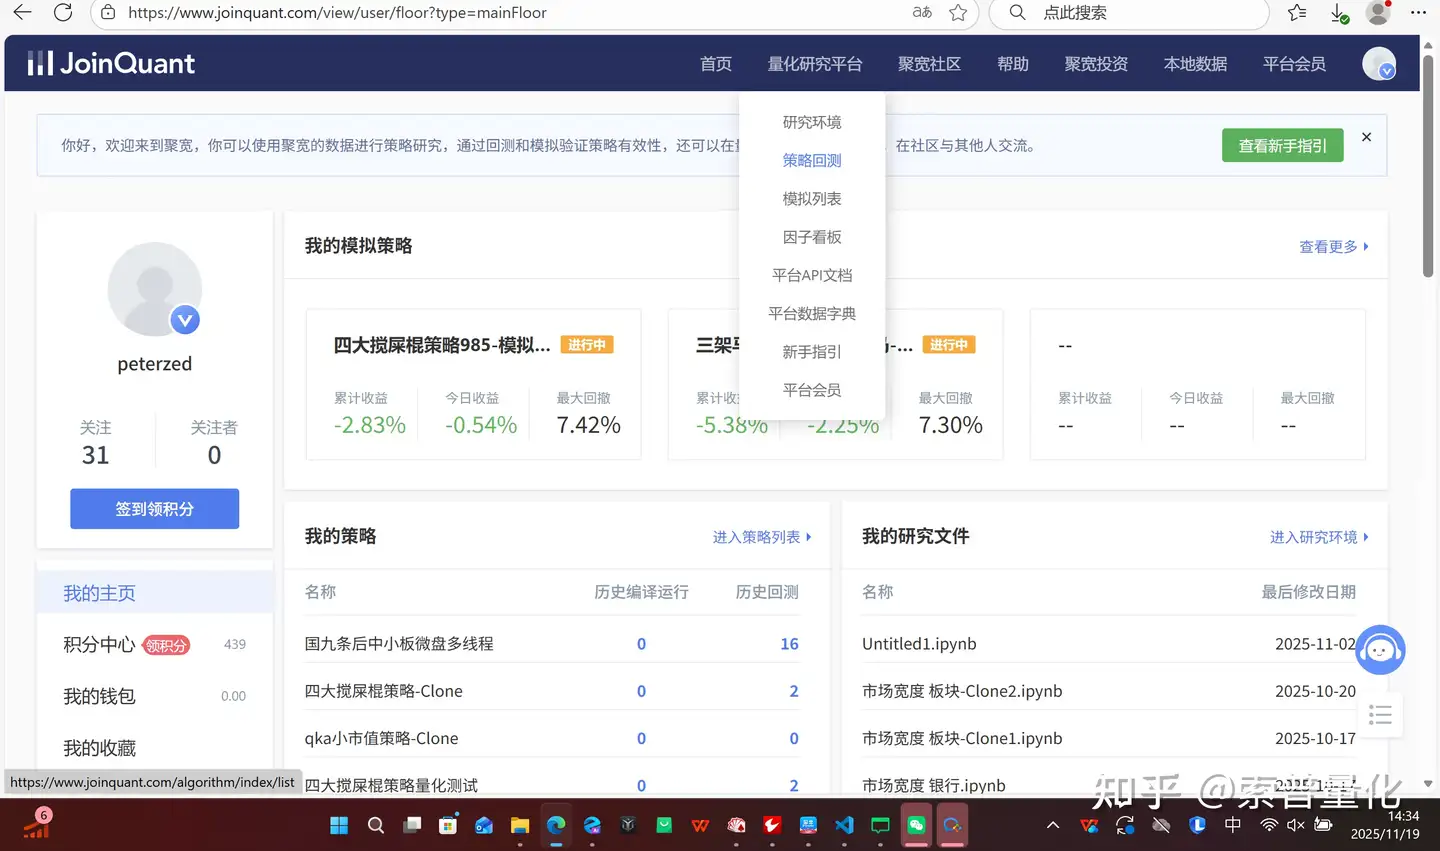Viewport: 1440px width, 851px height.
Task: Reload the page with the refresh icon
Action: pos(63,12)
